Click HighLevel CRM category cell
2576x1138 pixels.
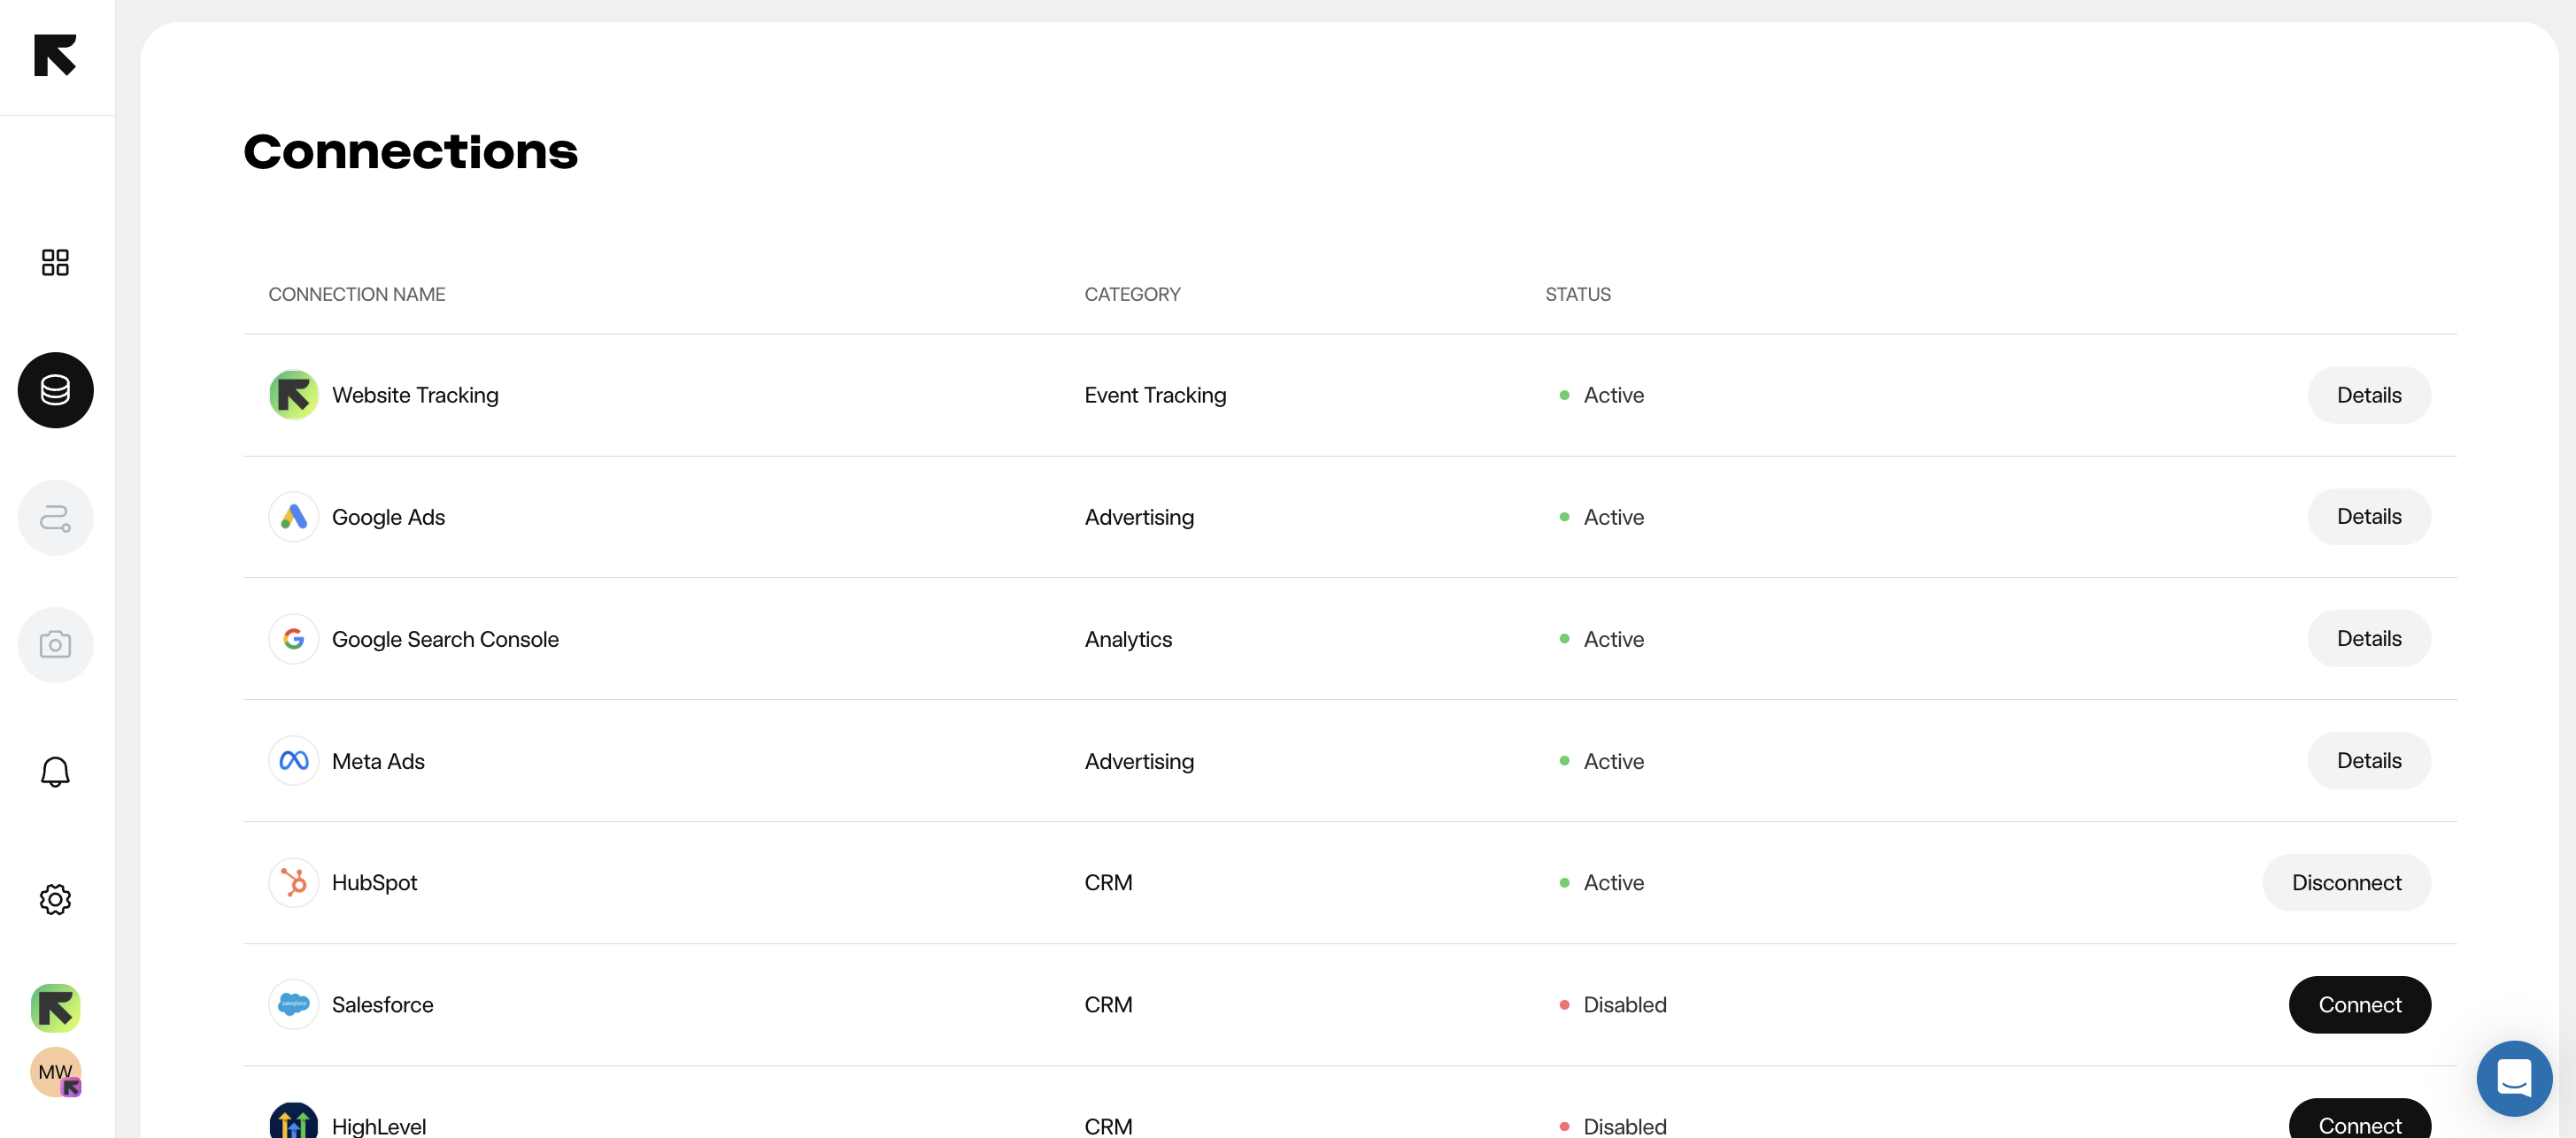pyautogui.click(x=1108, y=1126)
